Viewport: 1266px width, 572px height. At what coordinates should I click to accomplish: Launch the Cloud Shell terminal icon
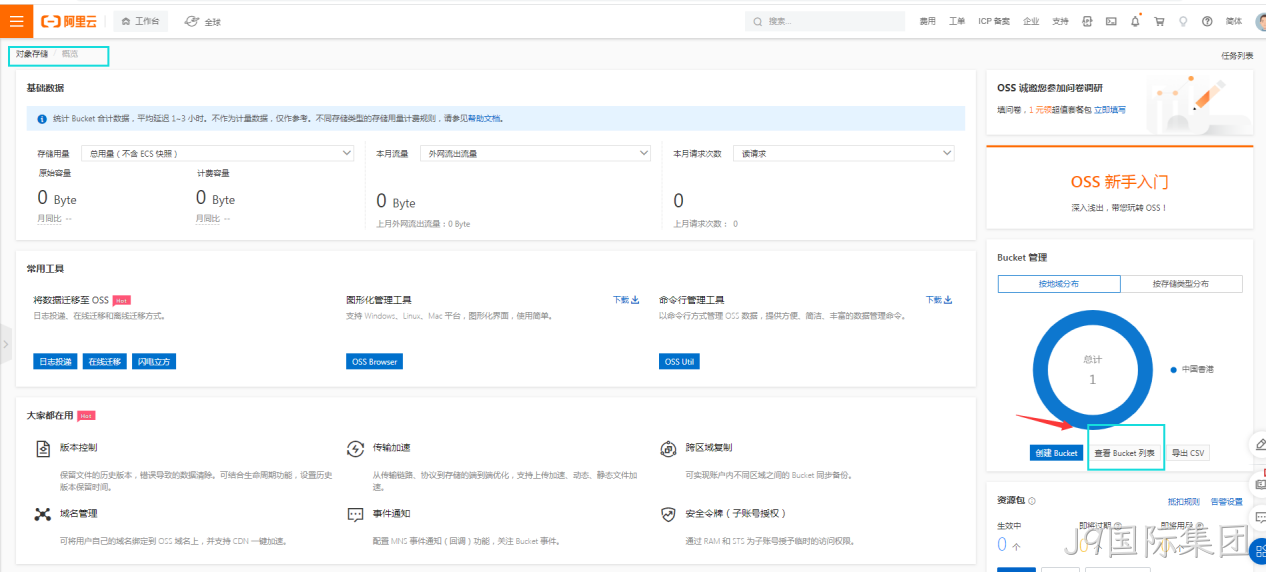click(x=1111, y=21)
